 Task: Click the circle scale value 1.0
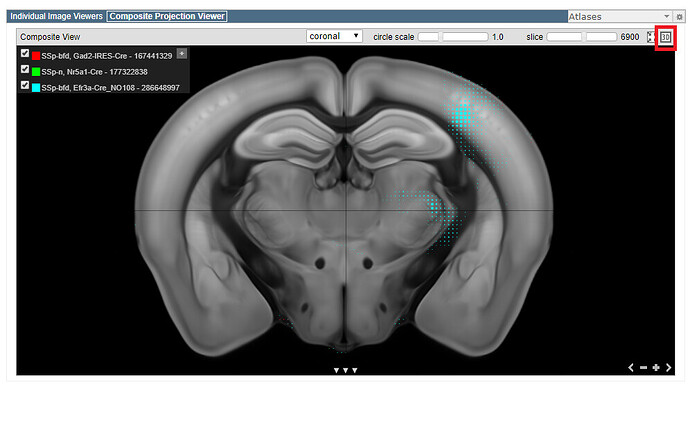click(498, 37)
